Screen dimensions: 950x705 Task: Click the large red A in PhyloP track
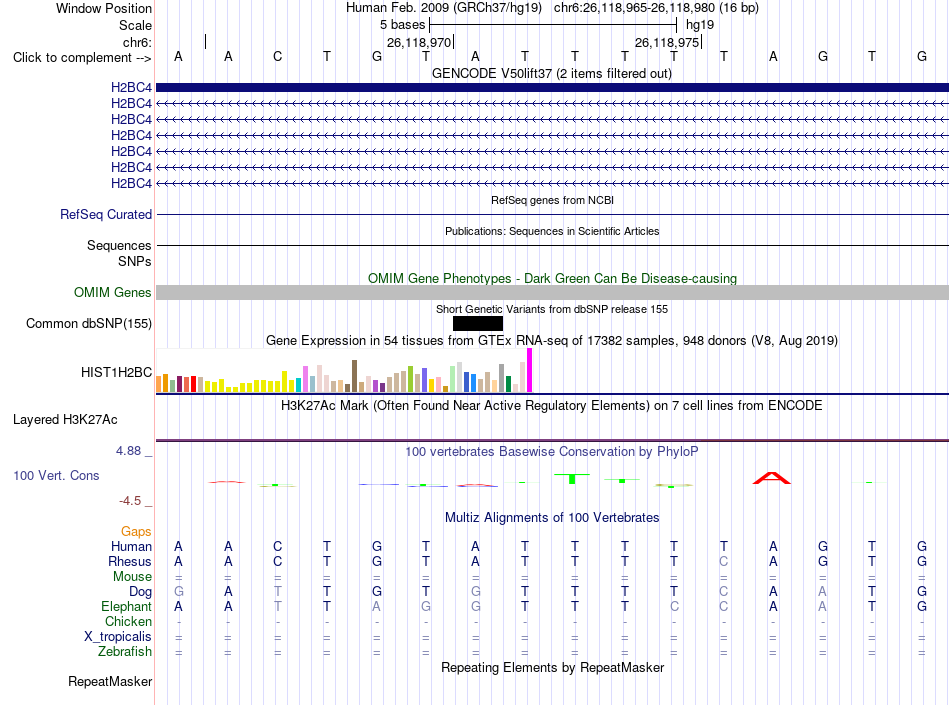tap(772, 478)
